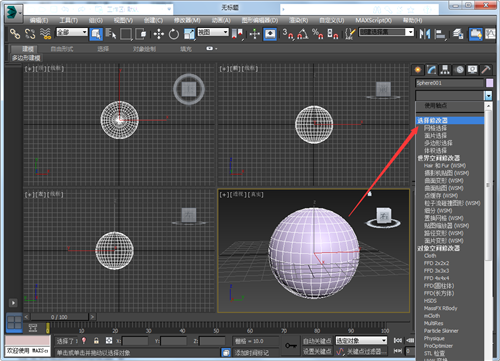
Task: Select FFD 2x2x2 in the modifier list
Action: [436, 263]
